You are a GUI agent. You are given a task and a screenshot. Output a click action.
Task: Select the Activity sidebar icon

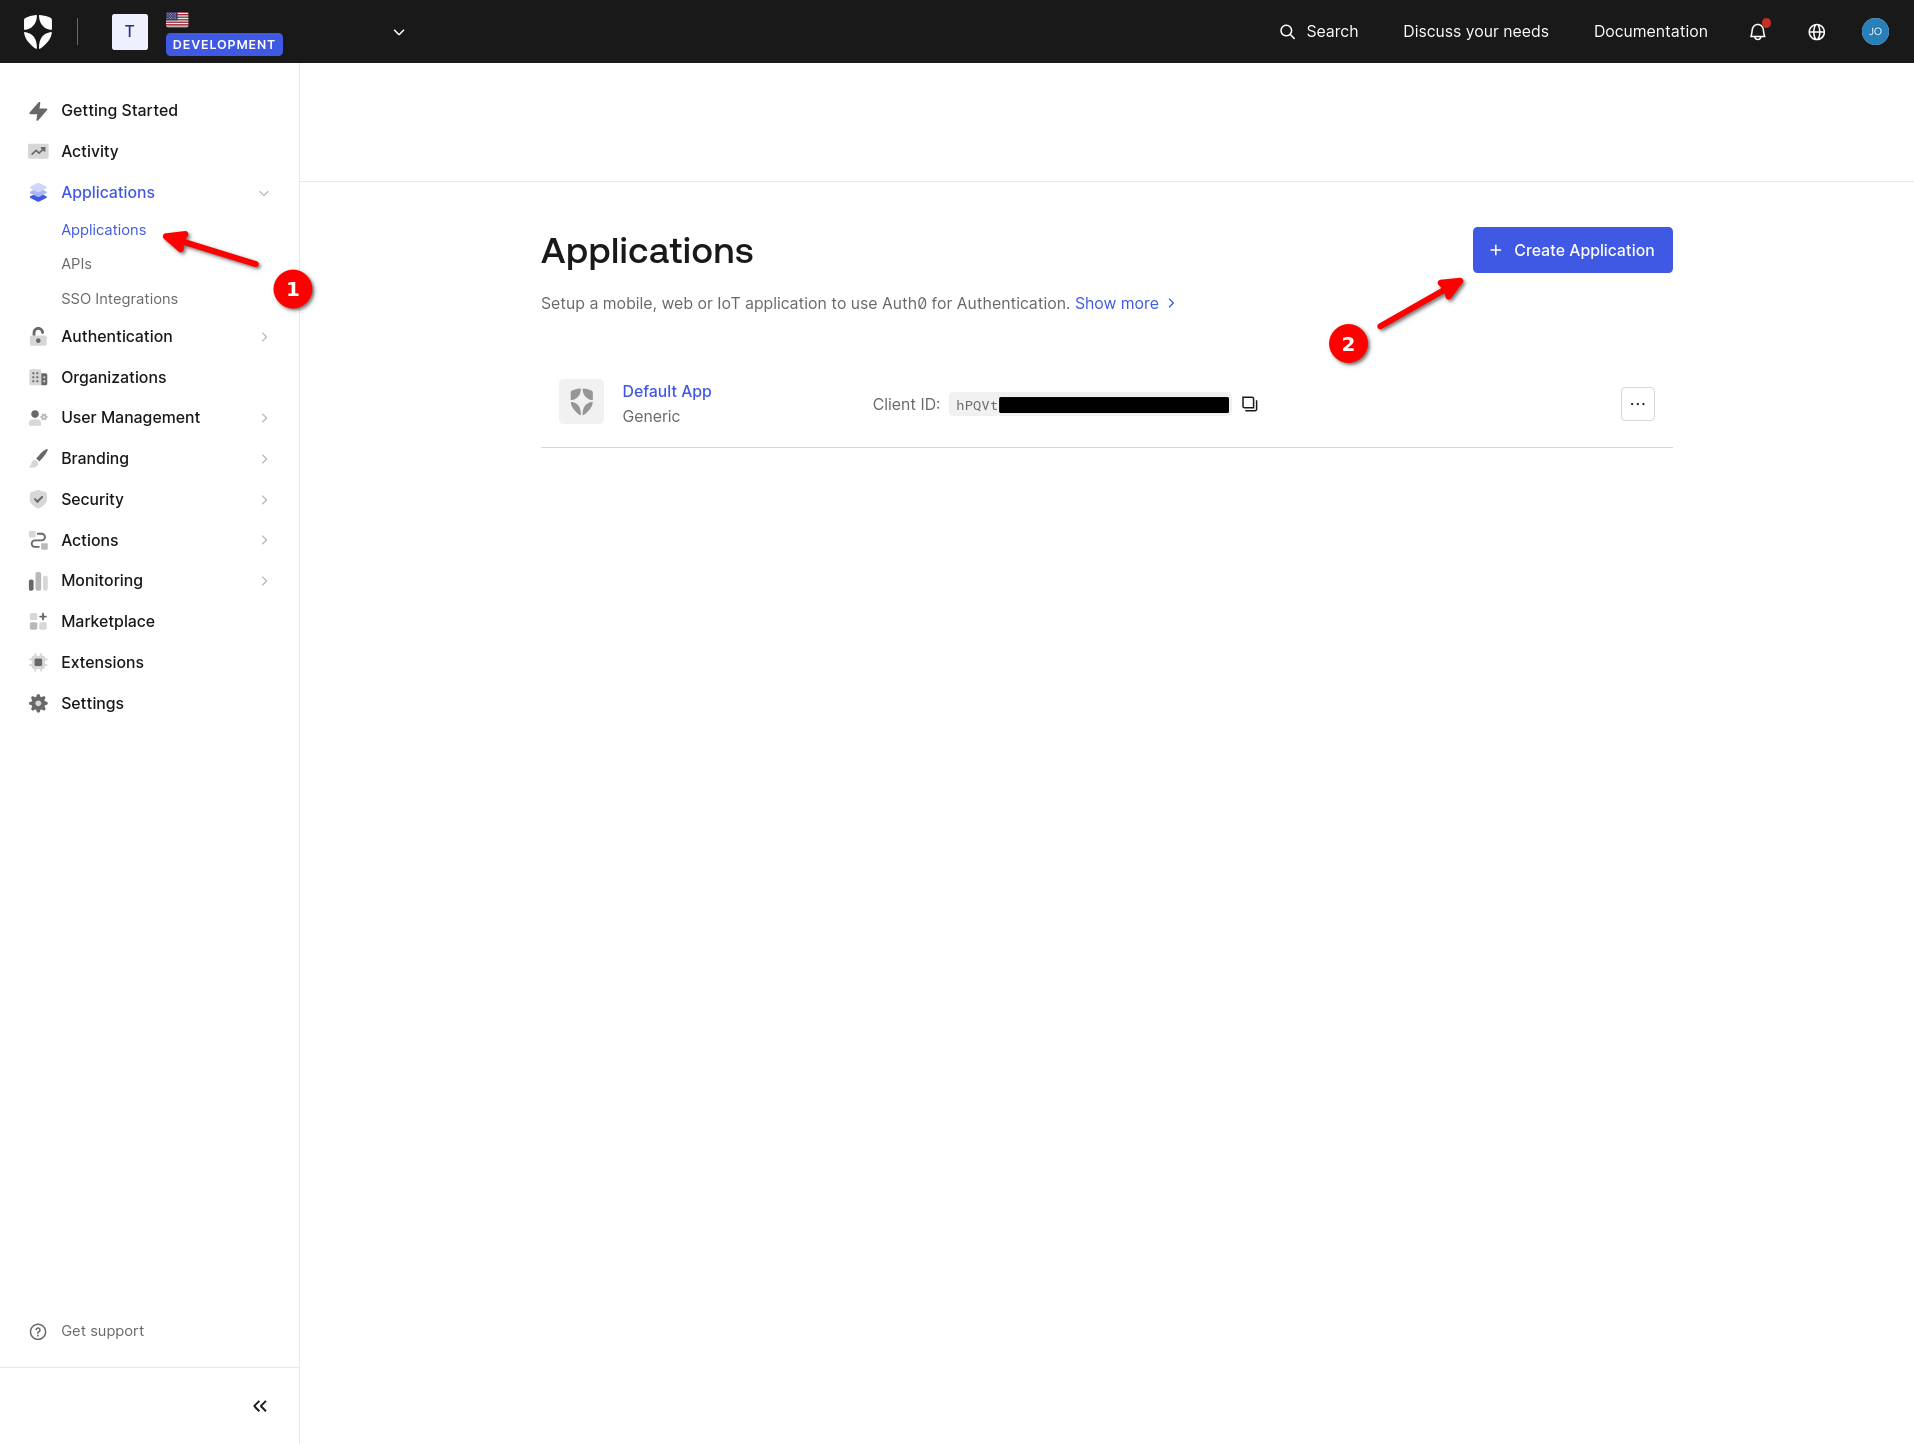pyautogui.click(x=38, y=151)
